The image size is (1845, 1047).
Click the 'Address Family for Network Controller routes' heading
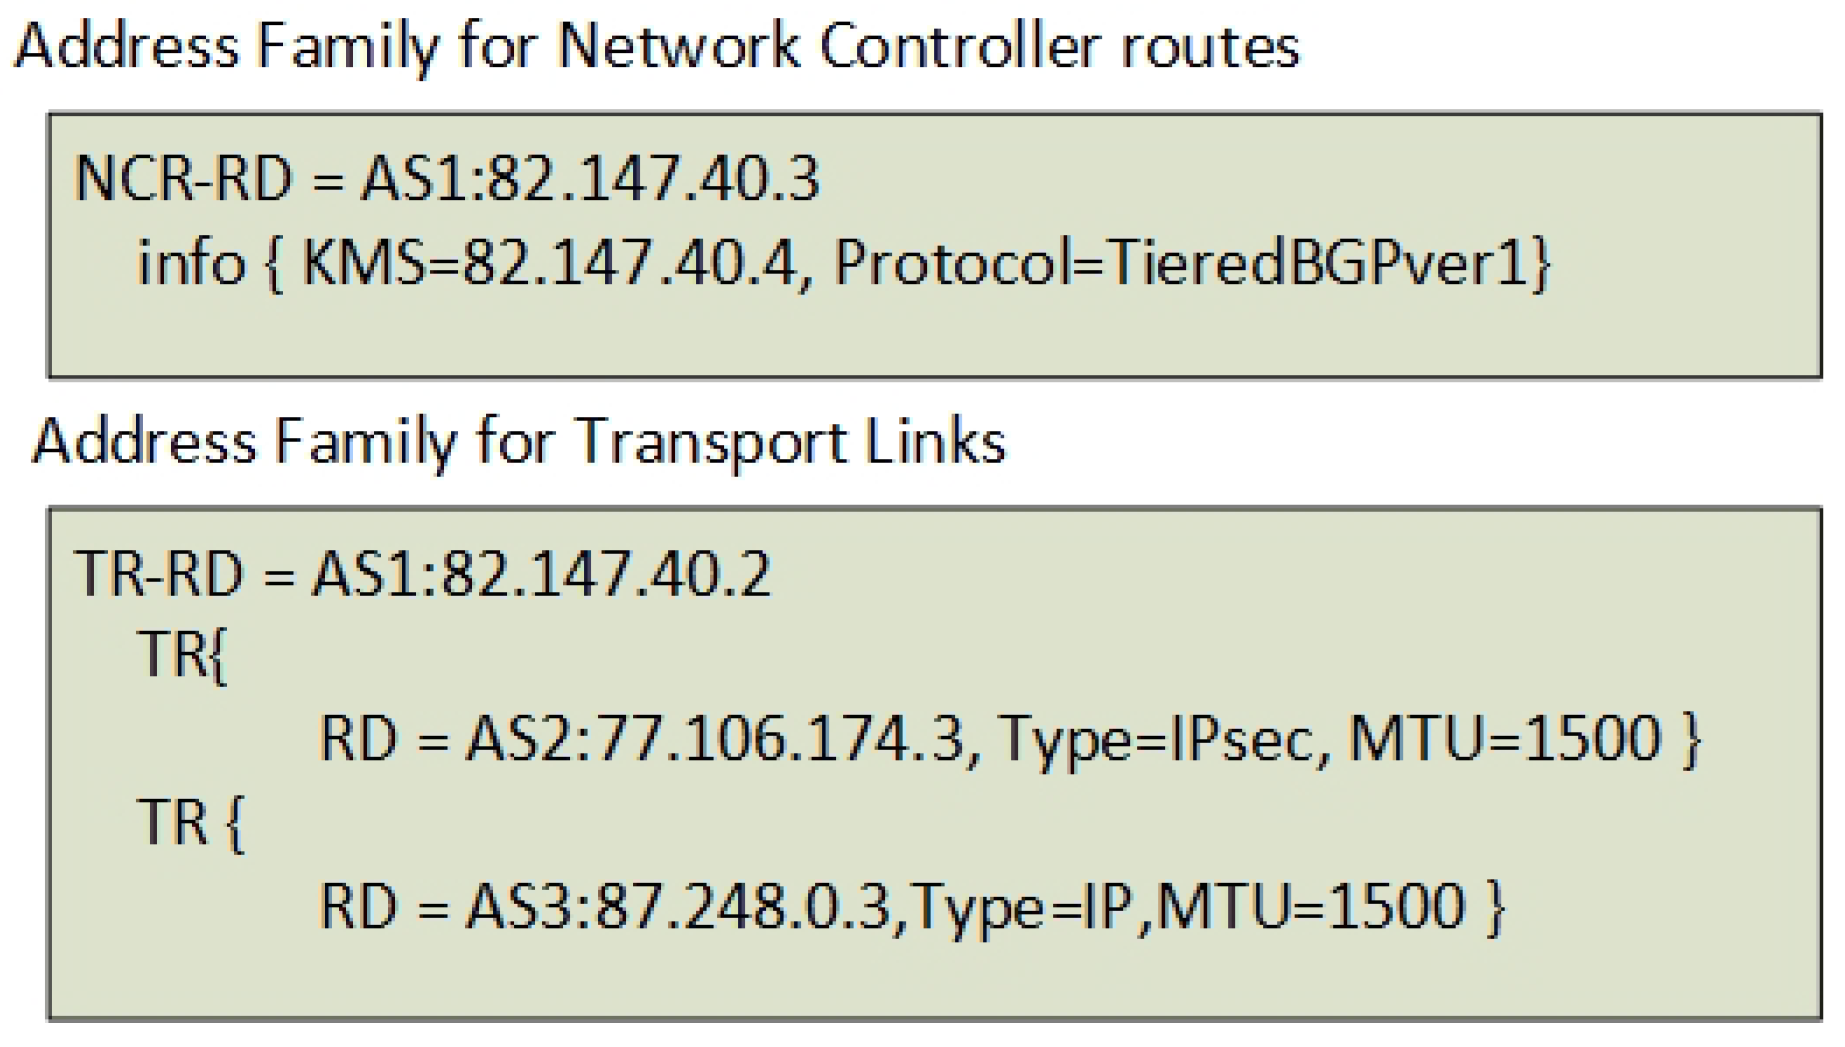click(656, 46)
